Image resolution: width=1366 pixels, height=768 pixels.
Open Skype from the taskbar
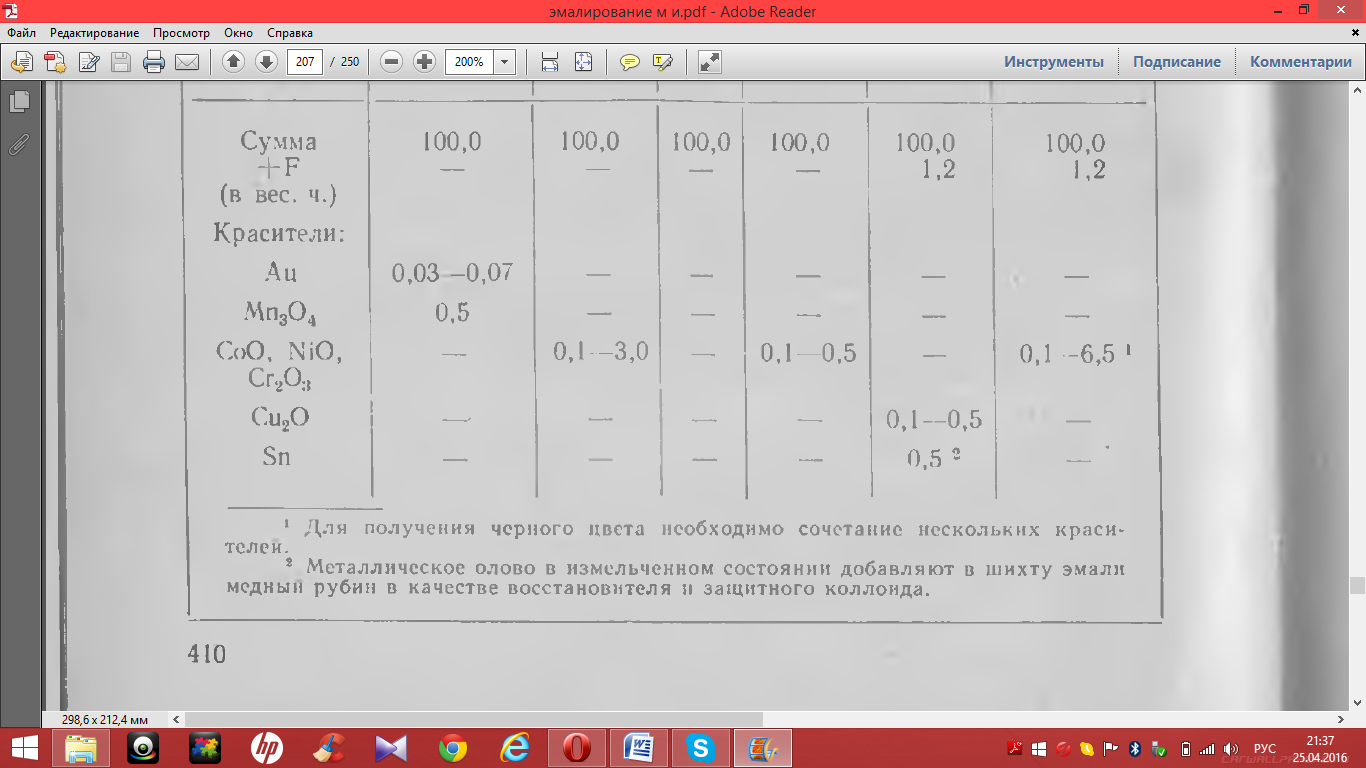pos(701,748)
